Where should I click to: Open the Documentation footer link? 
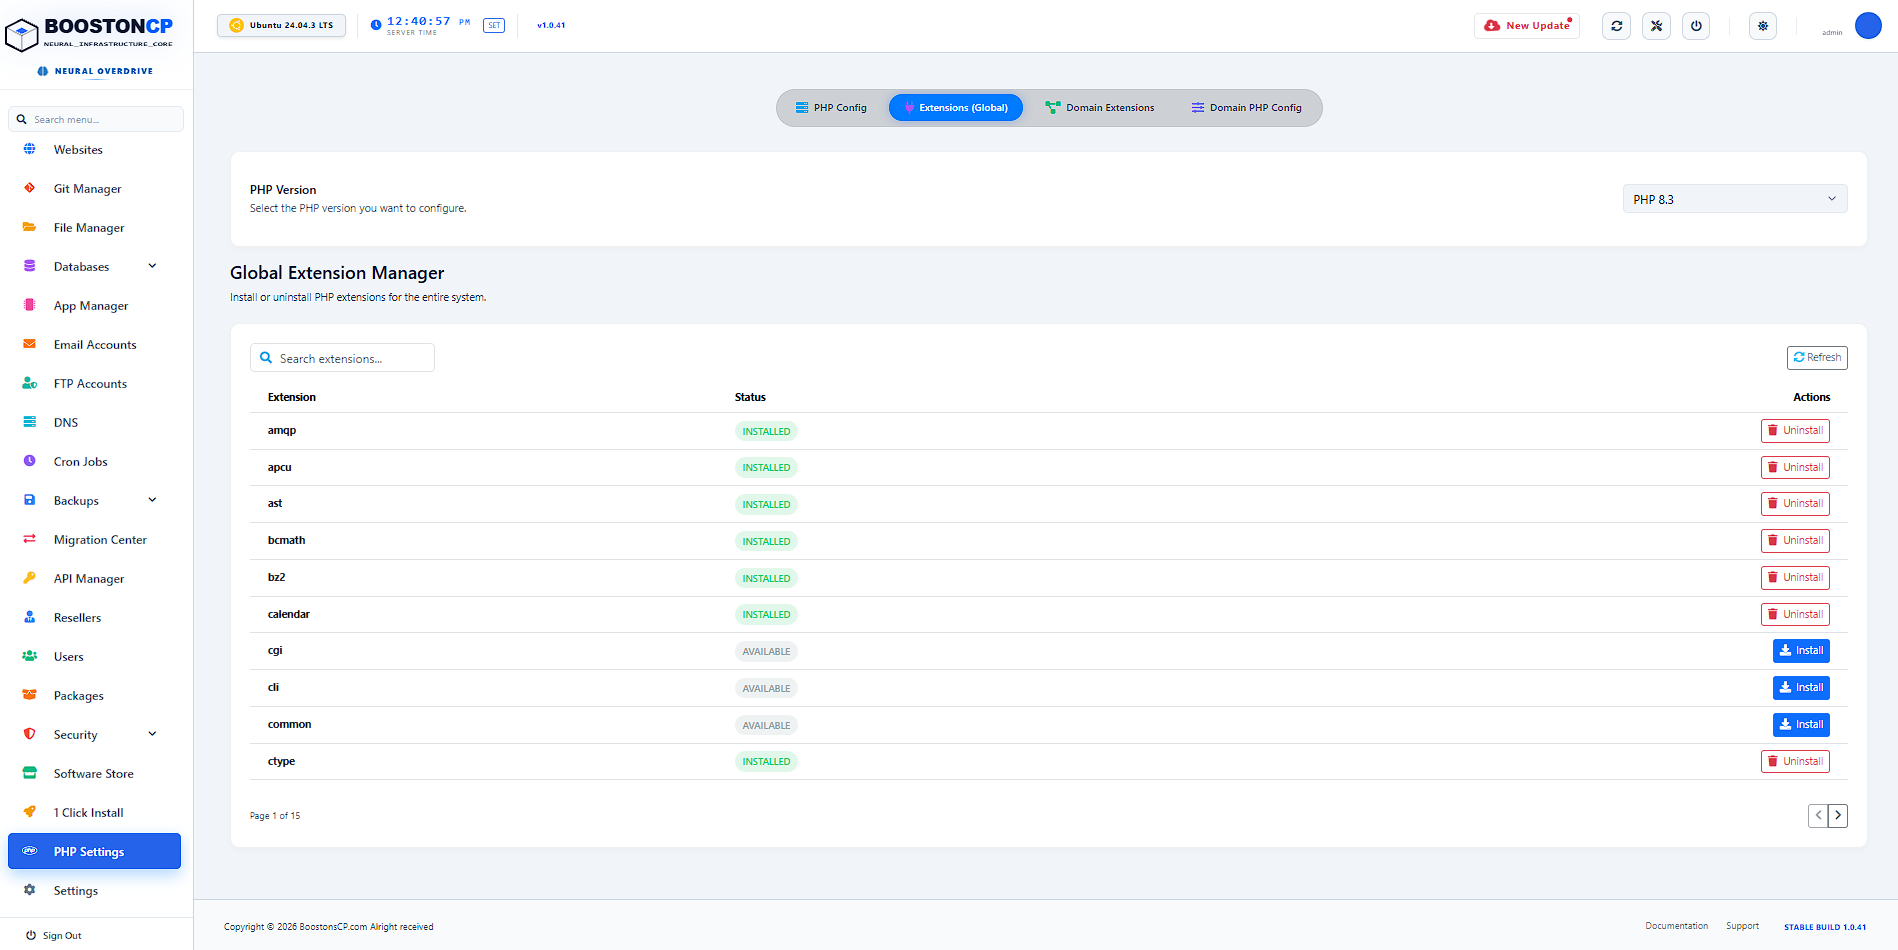[x=1676, y=926]
